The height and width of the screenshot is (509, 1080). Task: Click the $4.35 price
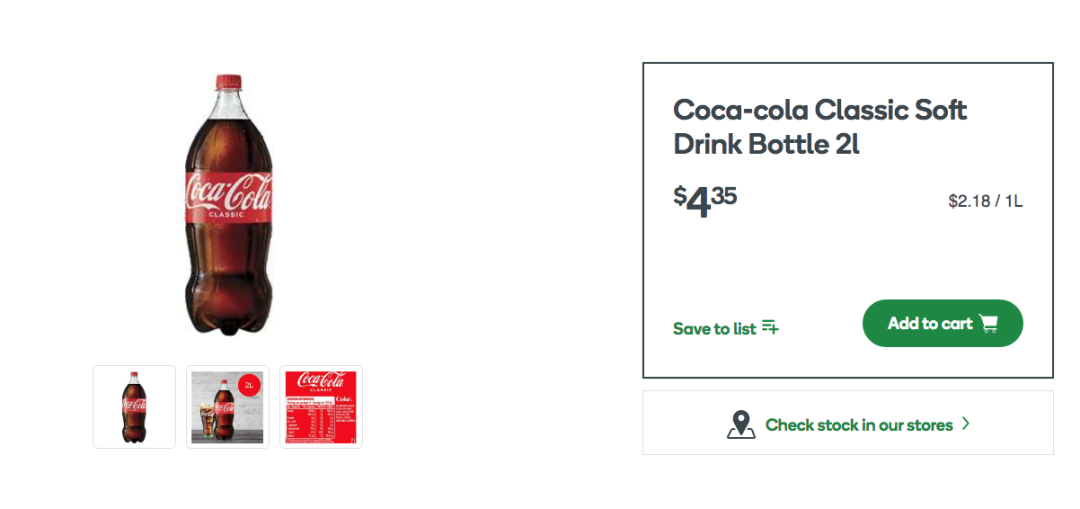(705, 202)
